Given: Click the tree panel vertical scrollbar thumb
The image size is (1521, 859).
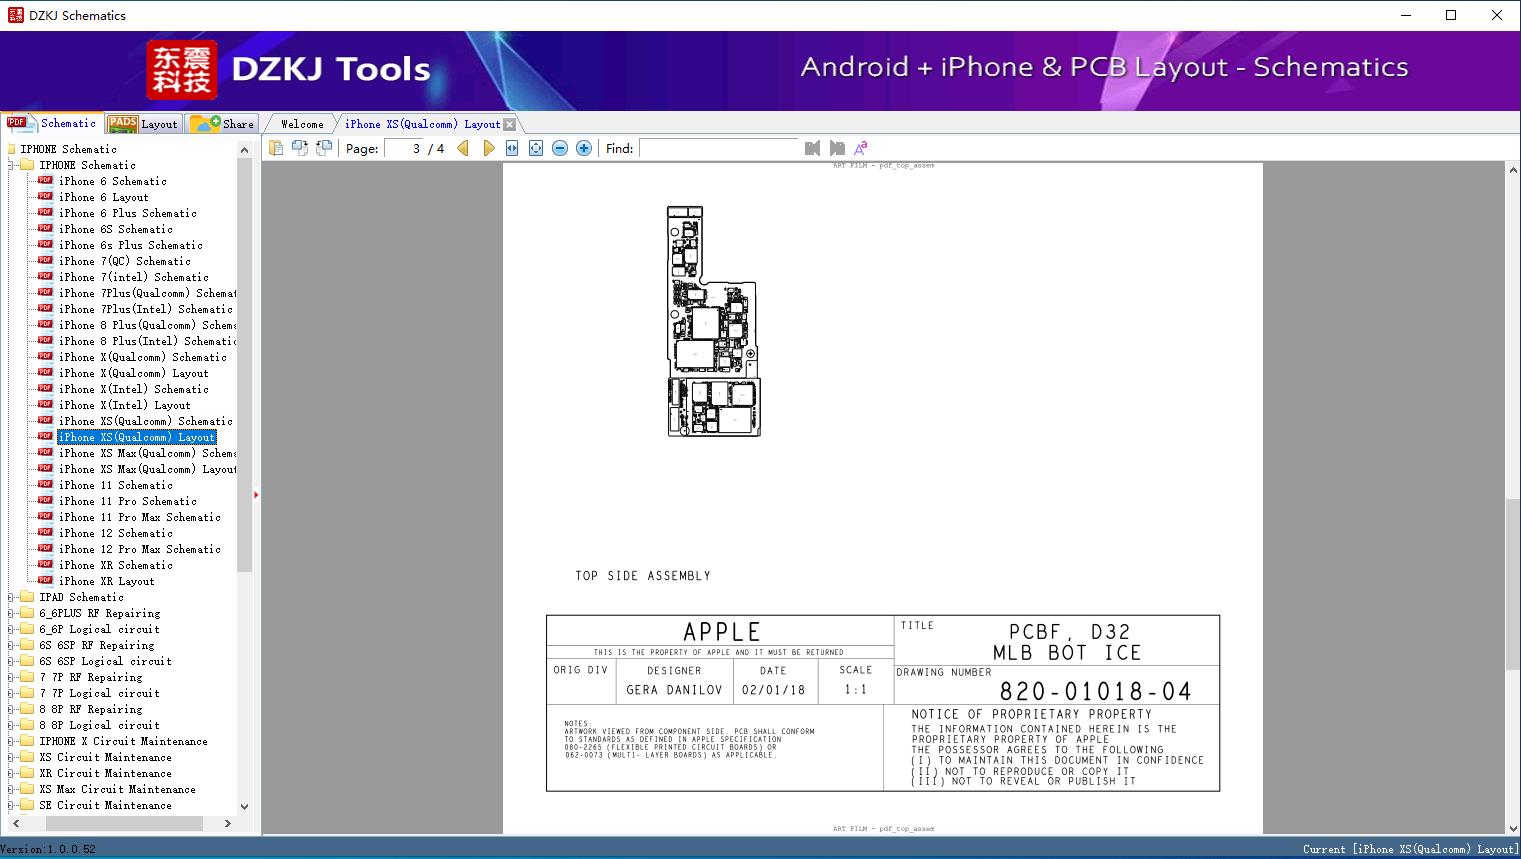Looking at the screenshot, I should pyautogui.click(x=244, y=365).
